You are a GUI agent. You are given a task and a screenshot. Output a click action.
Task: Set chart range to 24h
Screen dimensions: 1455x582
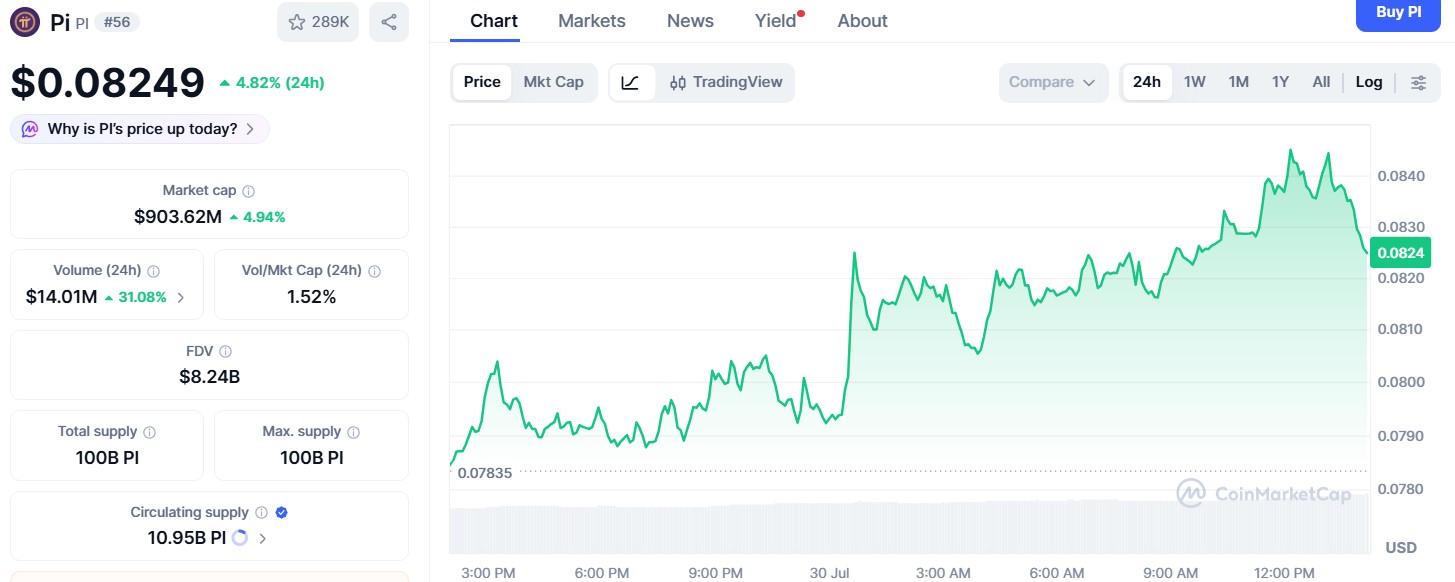click(1147, 82)
